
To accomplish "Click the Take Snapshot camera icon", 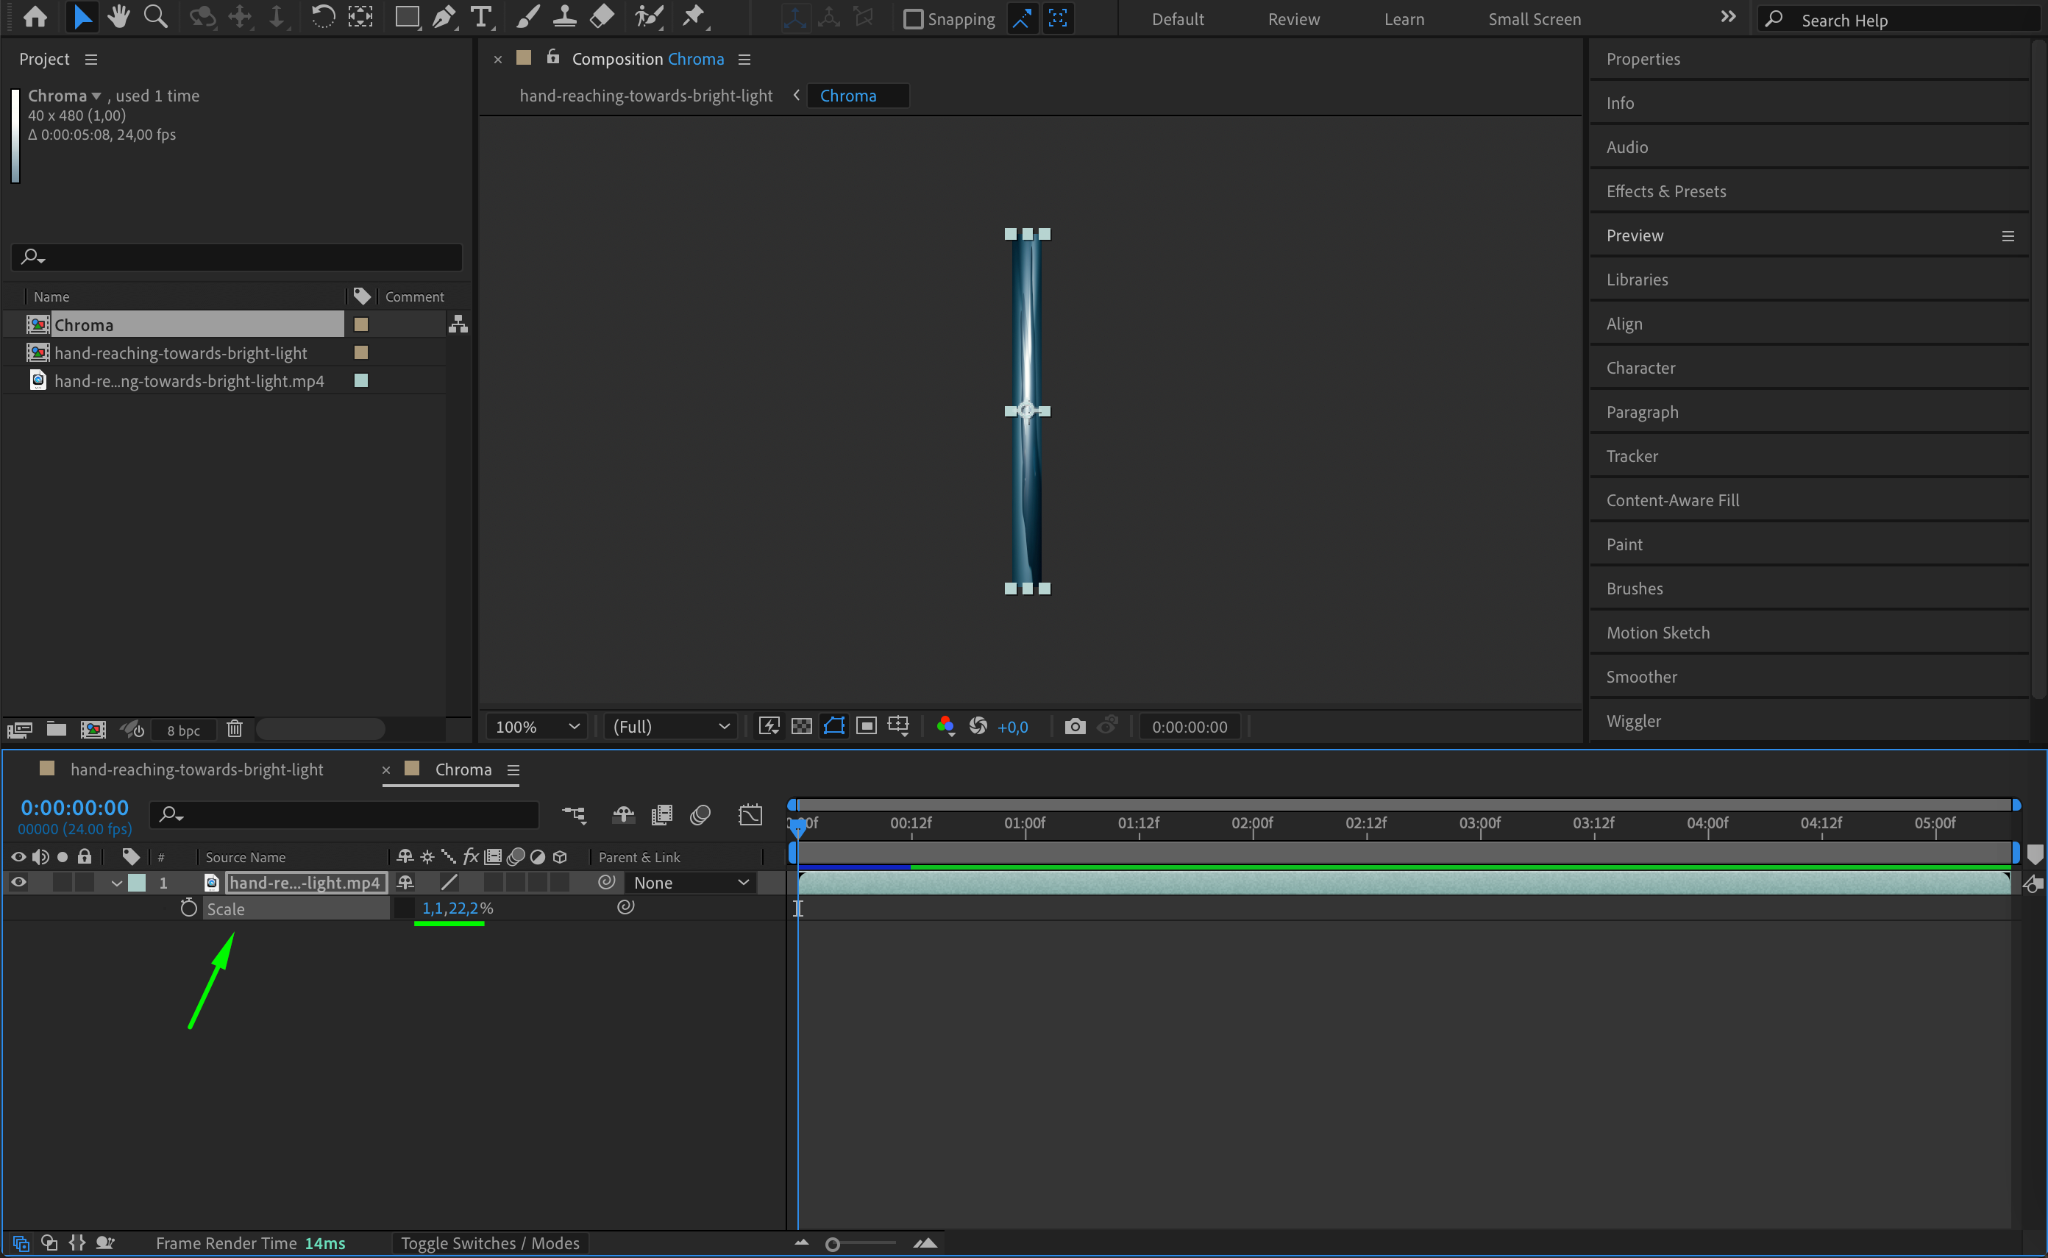I will (x=1075, y=726).
